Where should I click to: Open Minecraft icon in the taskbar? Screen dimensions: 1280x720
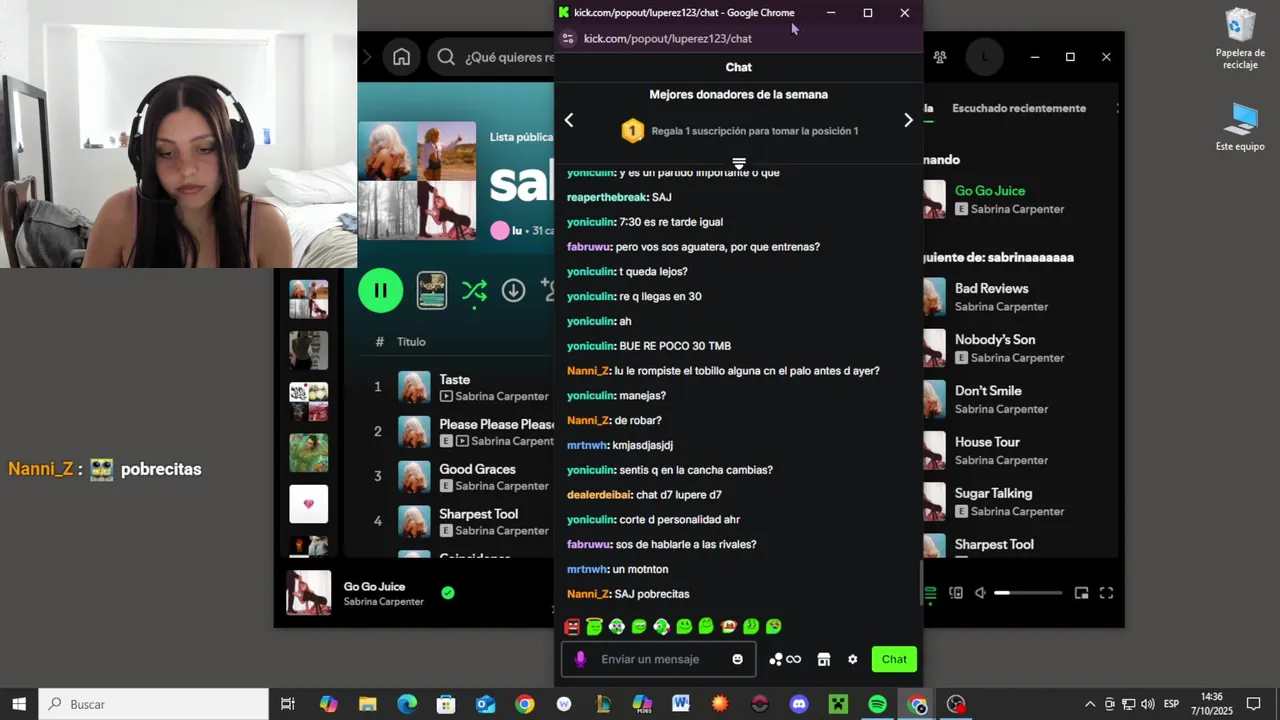click(838, 704)
